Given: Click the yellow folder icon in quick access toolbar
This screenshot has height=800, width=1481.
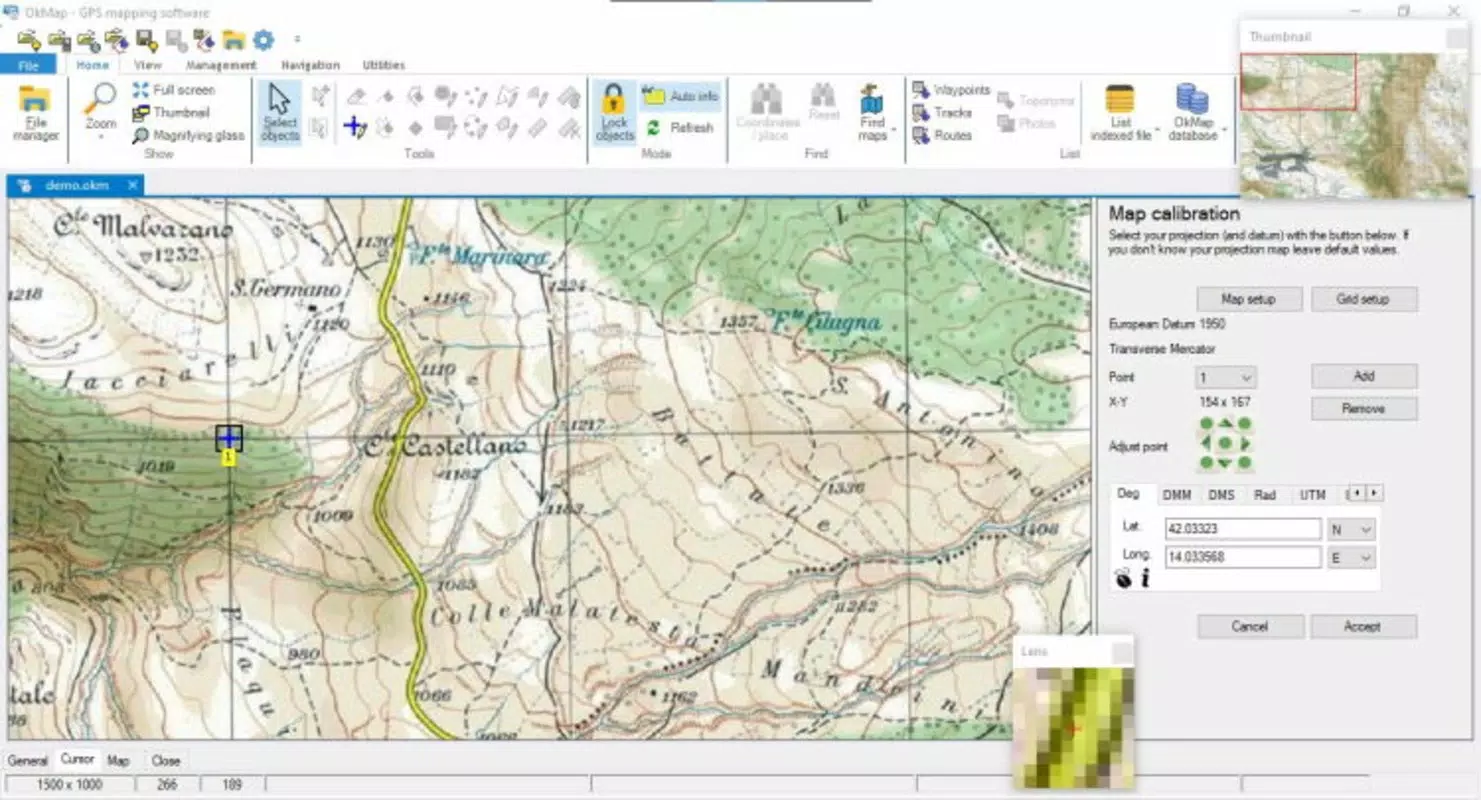Looking at the screenshot, I should [234, 40].
